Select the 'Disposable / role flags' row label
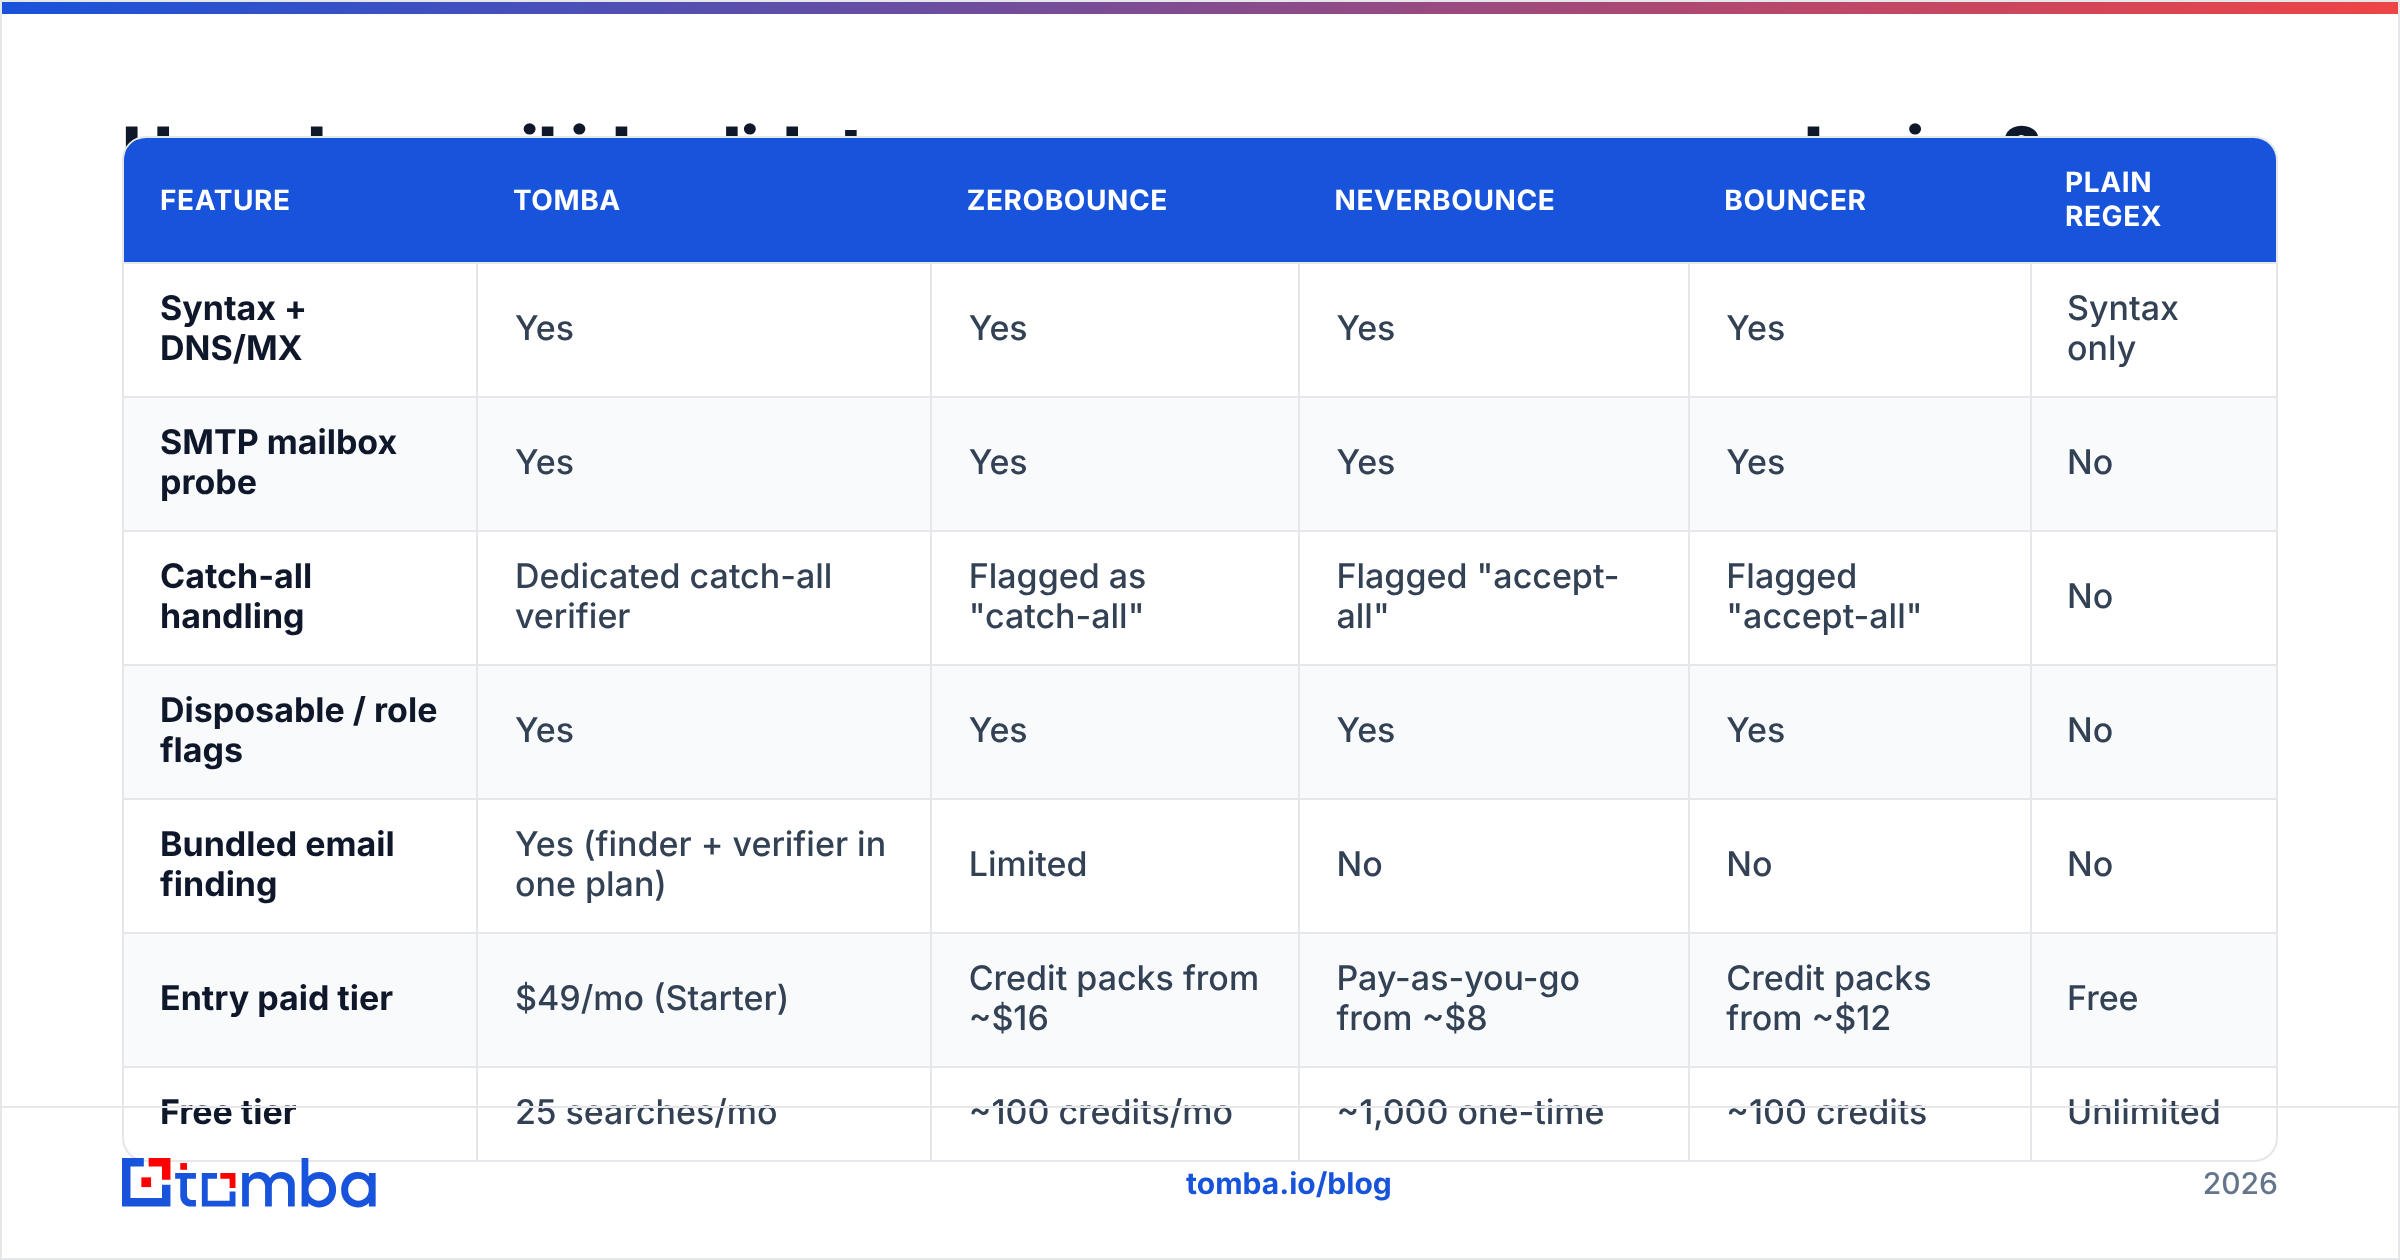 (x=298, y=730)
